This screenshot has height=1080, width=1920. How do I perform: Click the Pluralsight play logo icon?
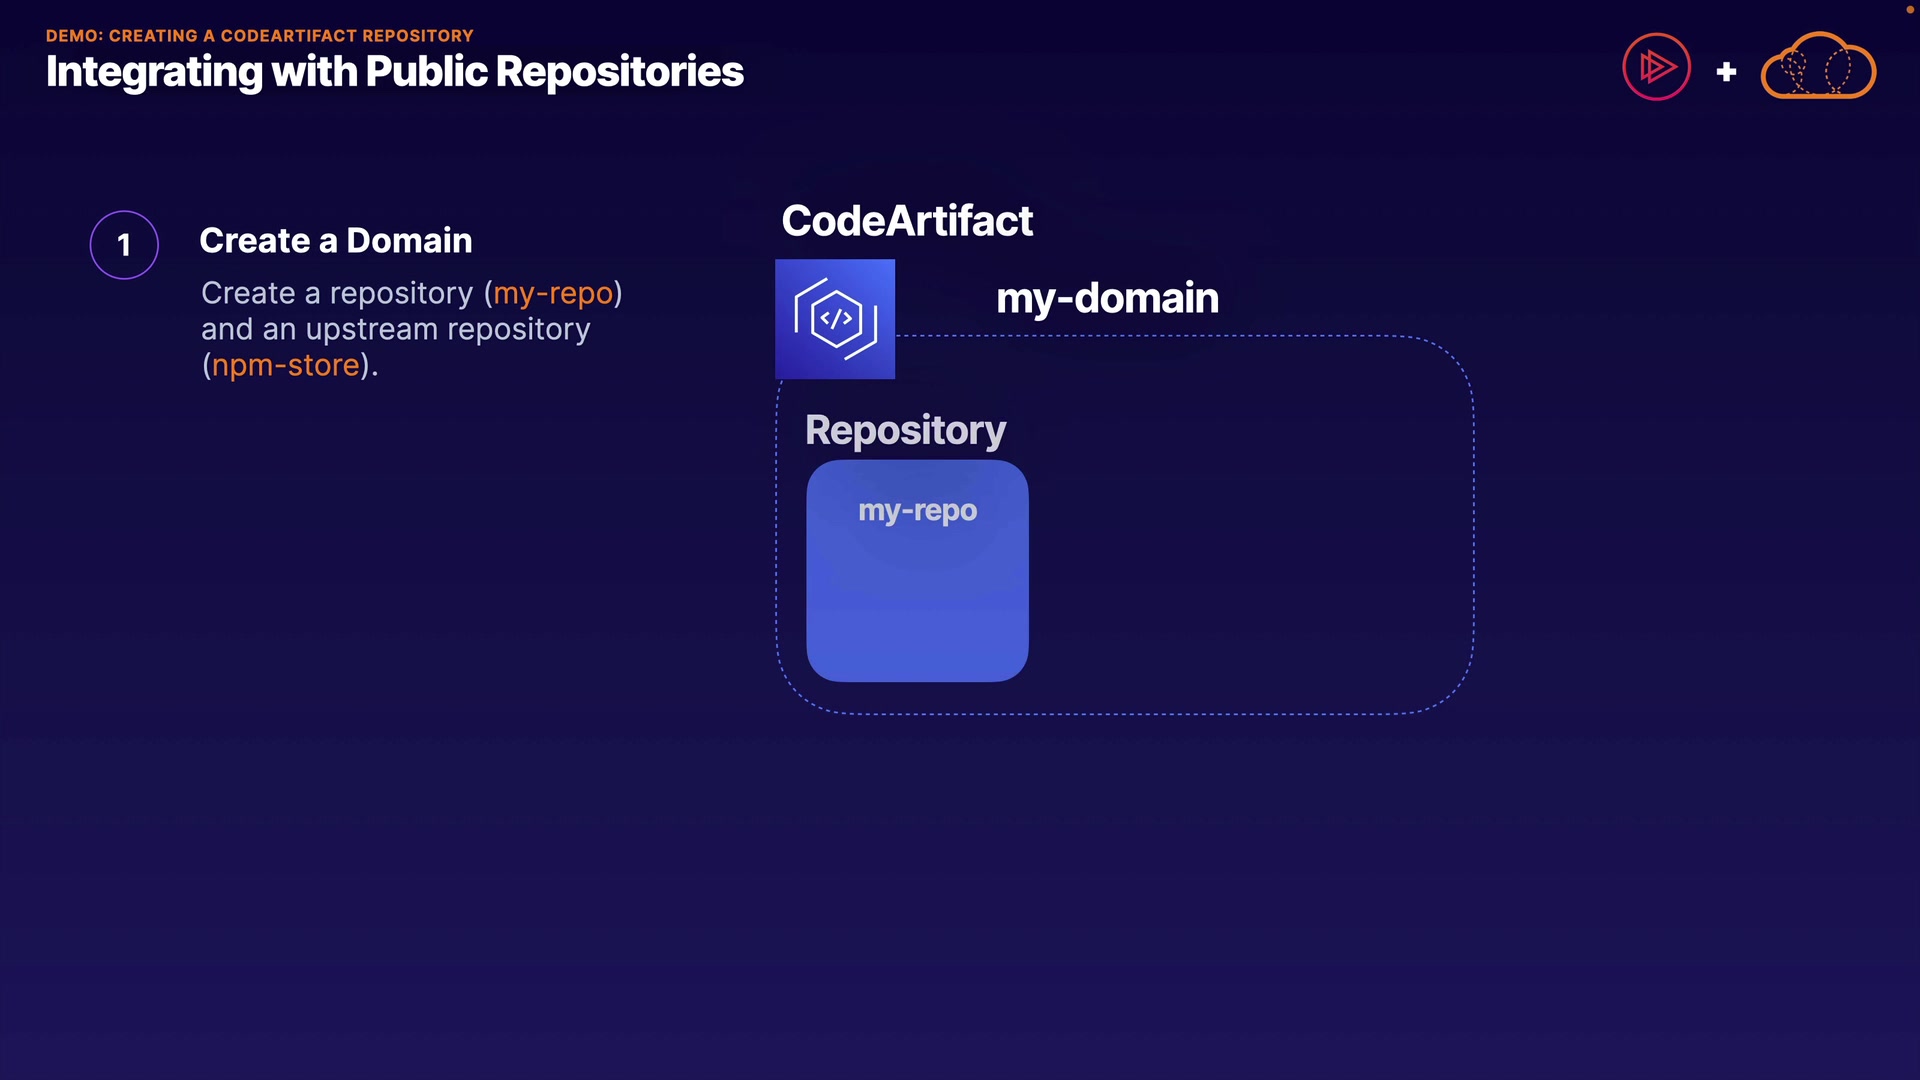click(1656, 67)
